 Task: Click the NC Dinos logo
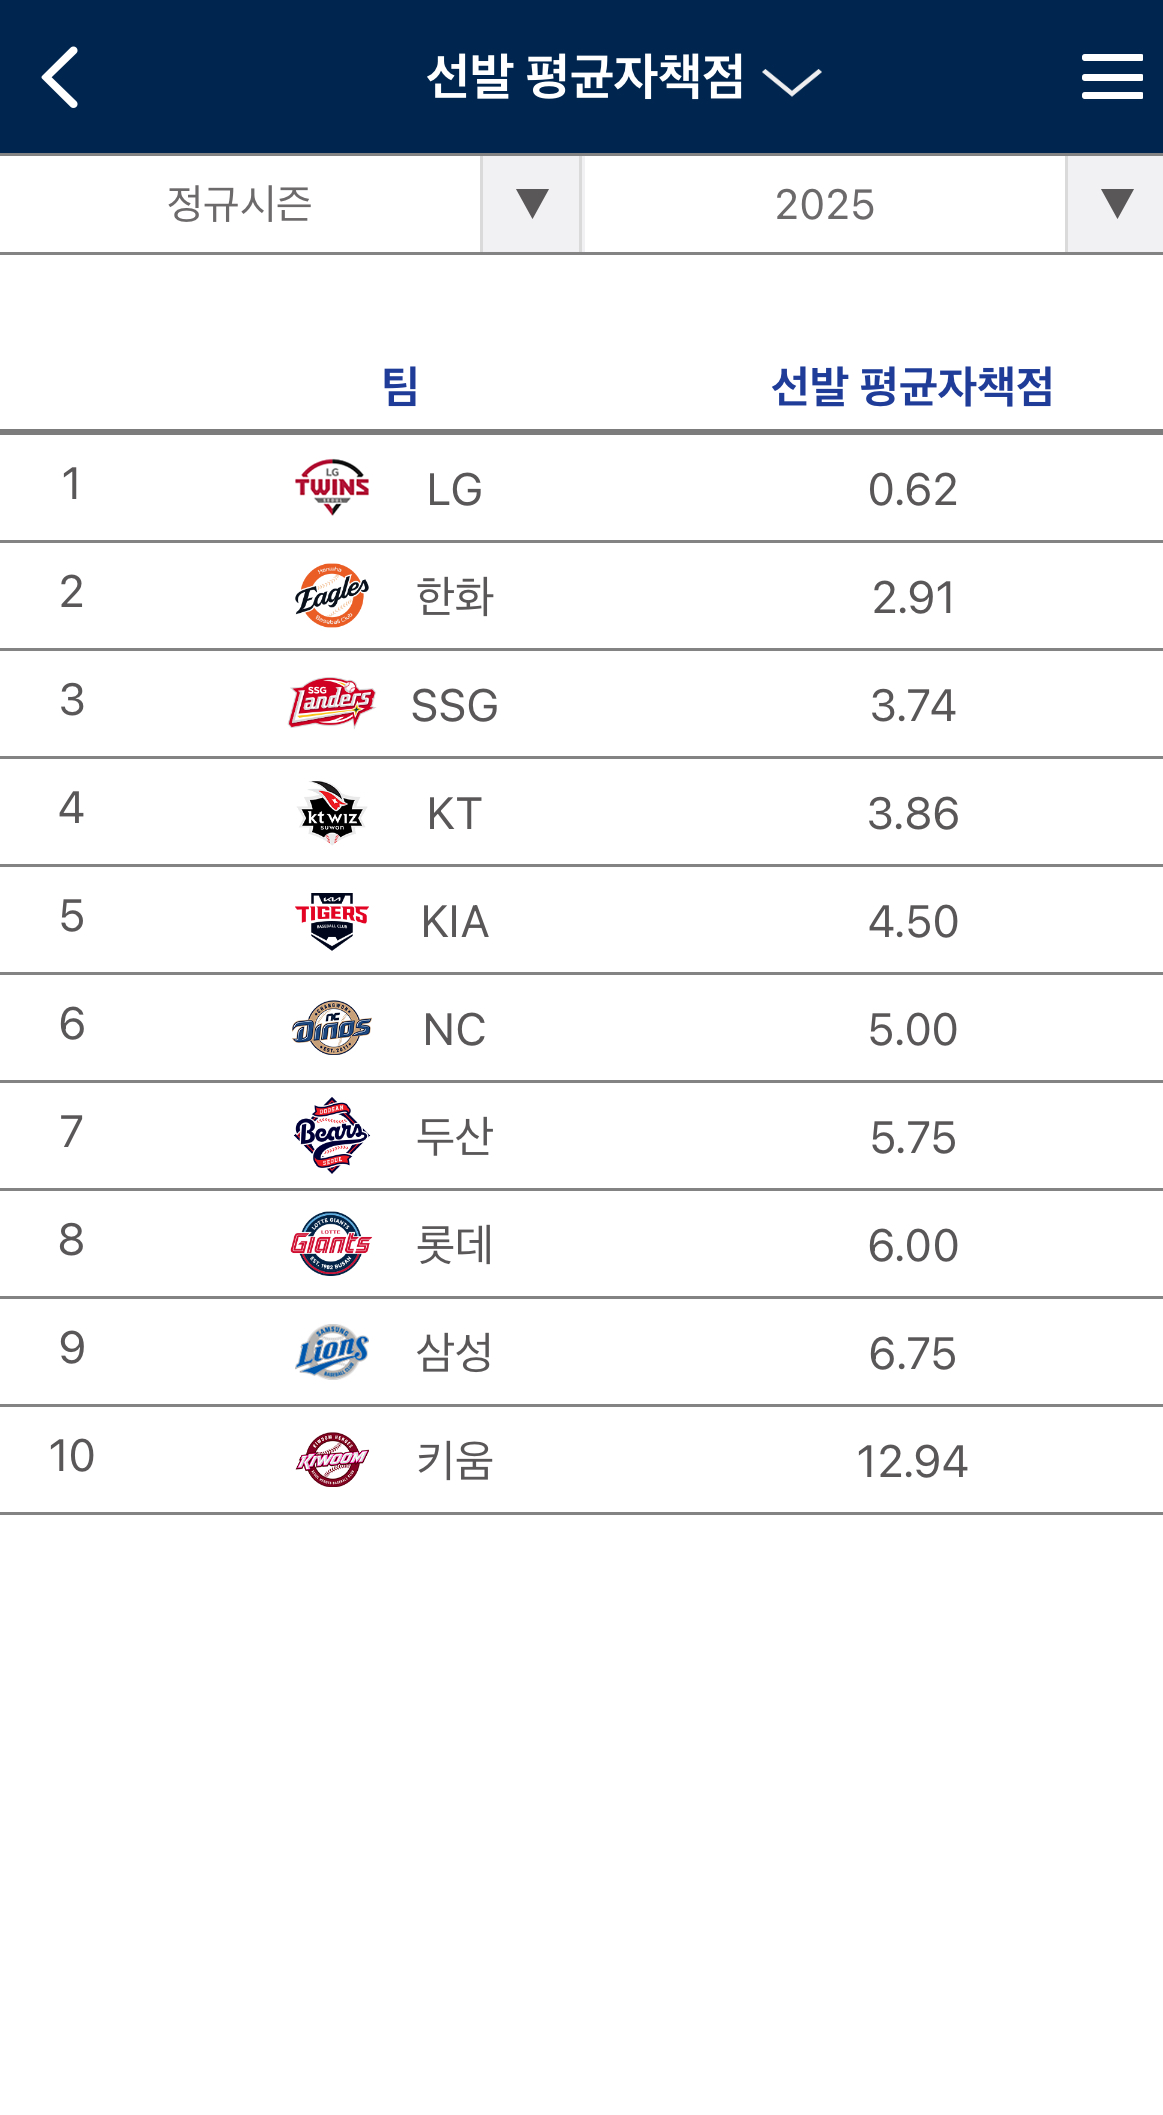(332, 1028)
